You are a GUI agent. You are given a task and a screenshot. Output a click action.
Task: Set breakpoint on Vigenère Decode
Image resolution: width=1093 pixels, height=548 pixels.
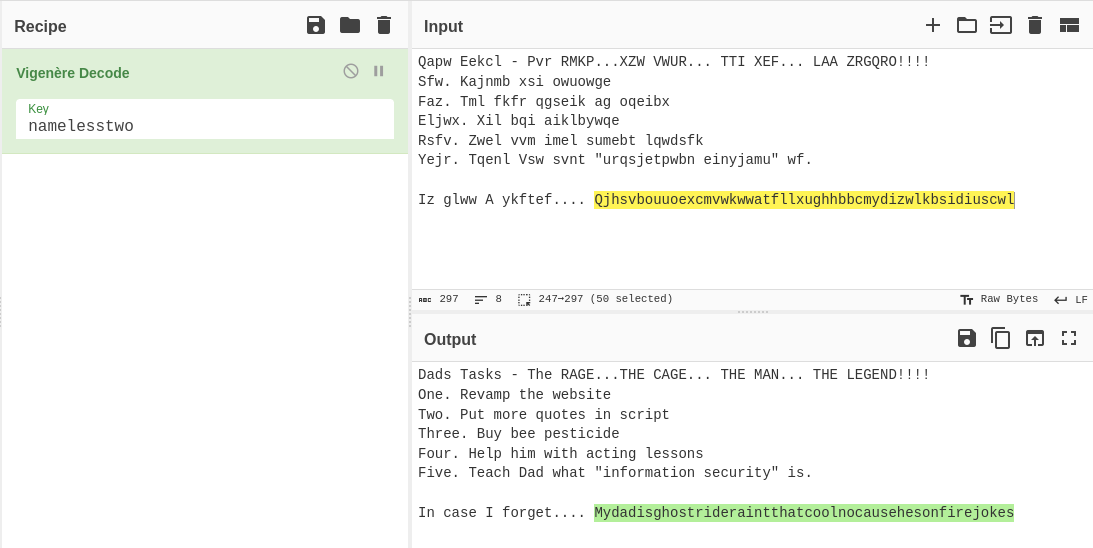pos(379,71)
